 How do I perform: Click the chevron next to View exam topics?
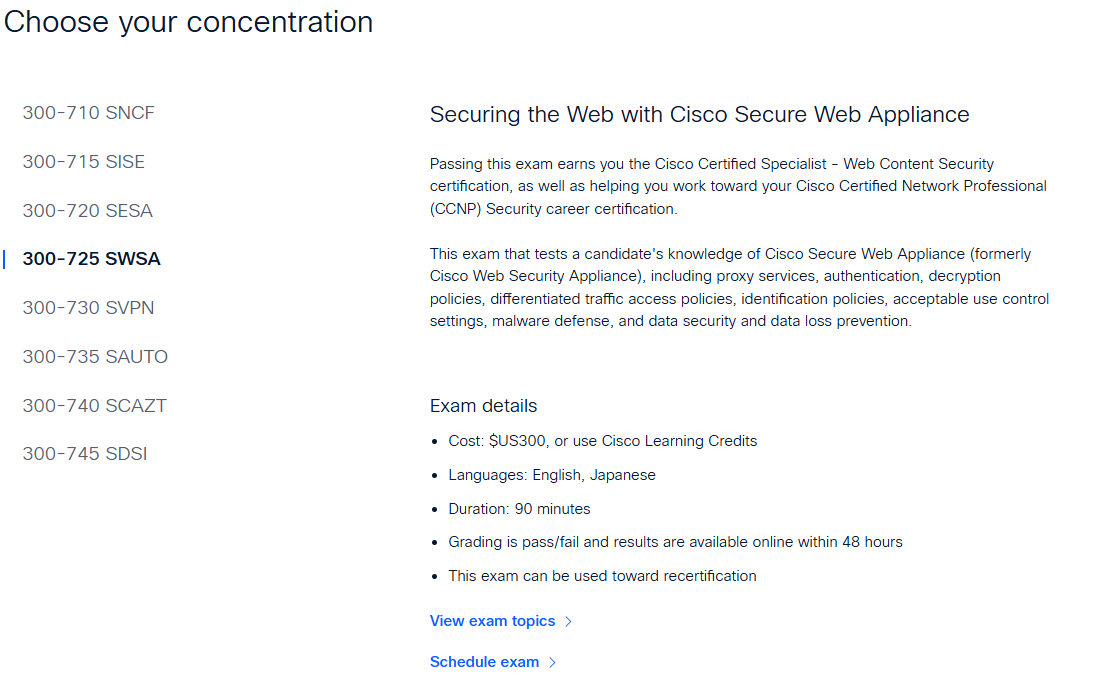point(568,620)
